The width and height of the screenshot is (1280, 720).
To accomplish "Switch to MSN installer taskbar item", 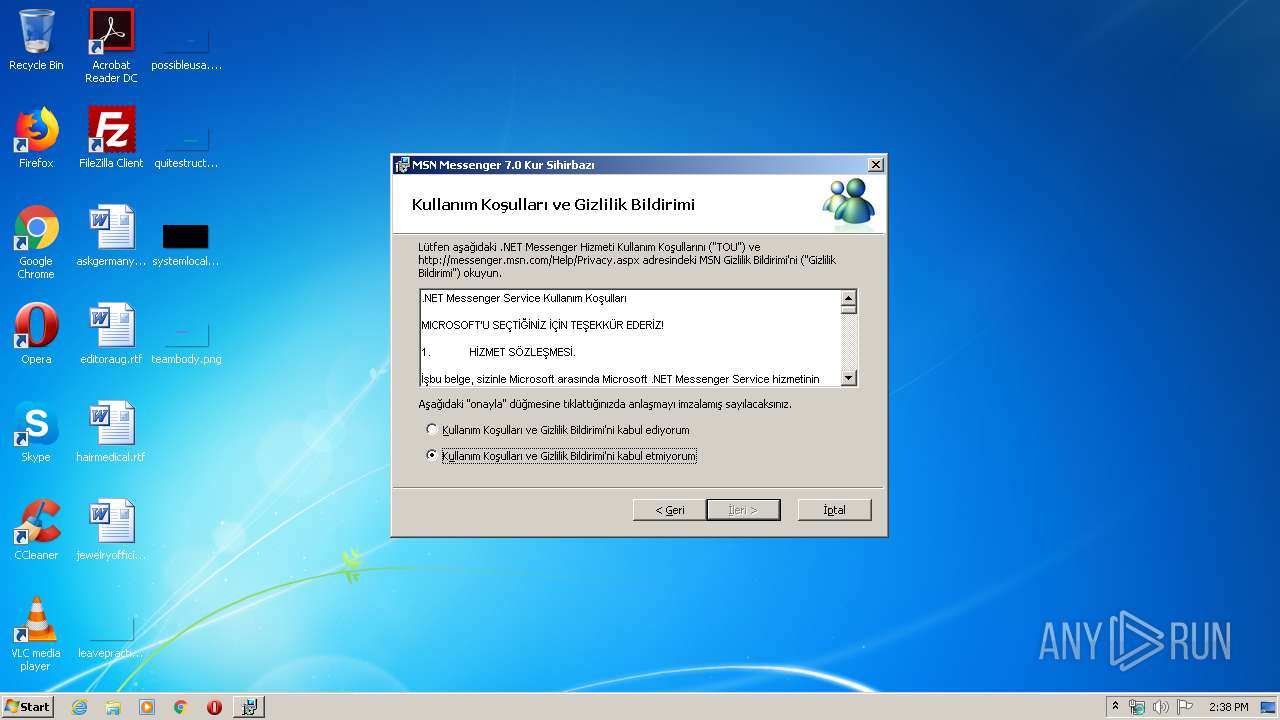I will pos(249,707).
